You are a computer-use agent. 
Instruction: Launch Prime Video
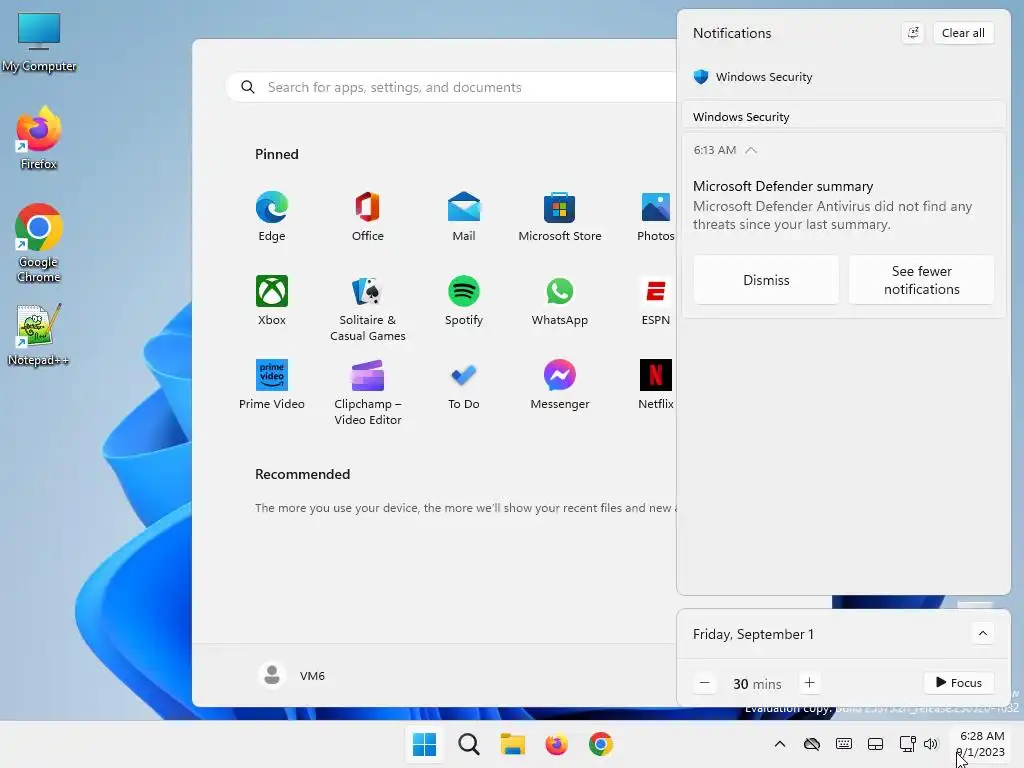[272, 385]
